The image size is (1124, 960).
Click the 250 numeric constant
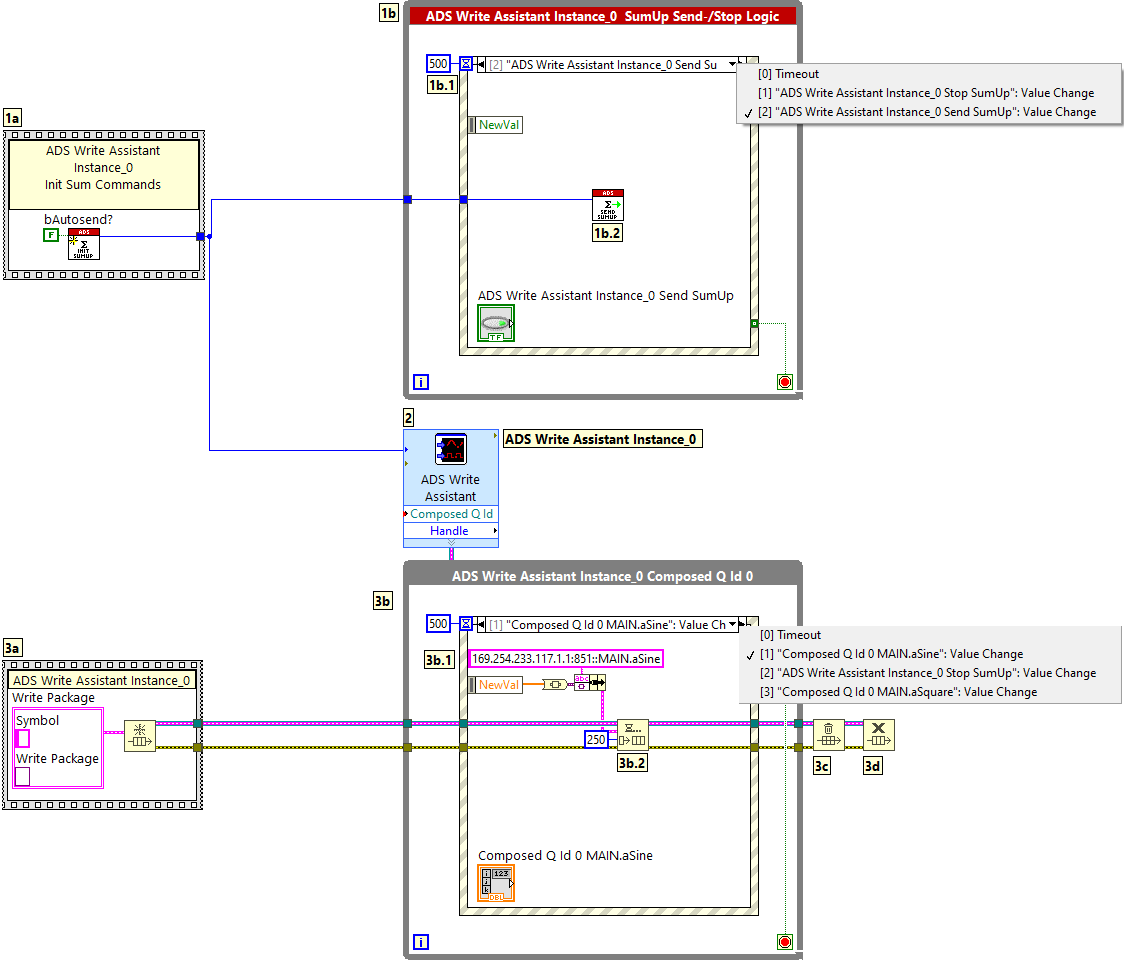pos(598,739)
